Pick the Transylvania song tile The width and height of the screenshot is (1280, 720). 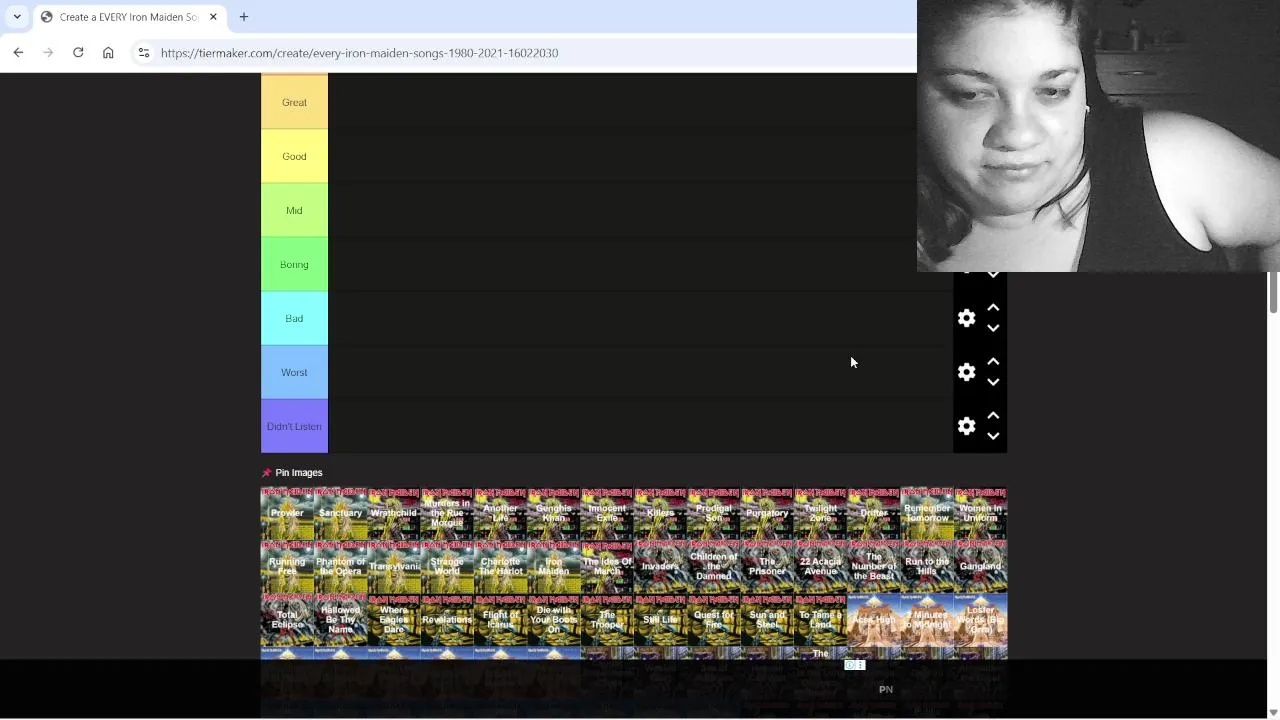pos(394,567)
